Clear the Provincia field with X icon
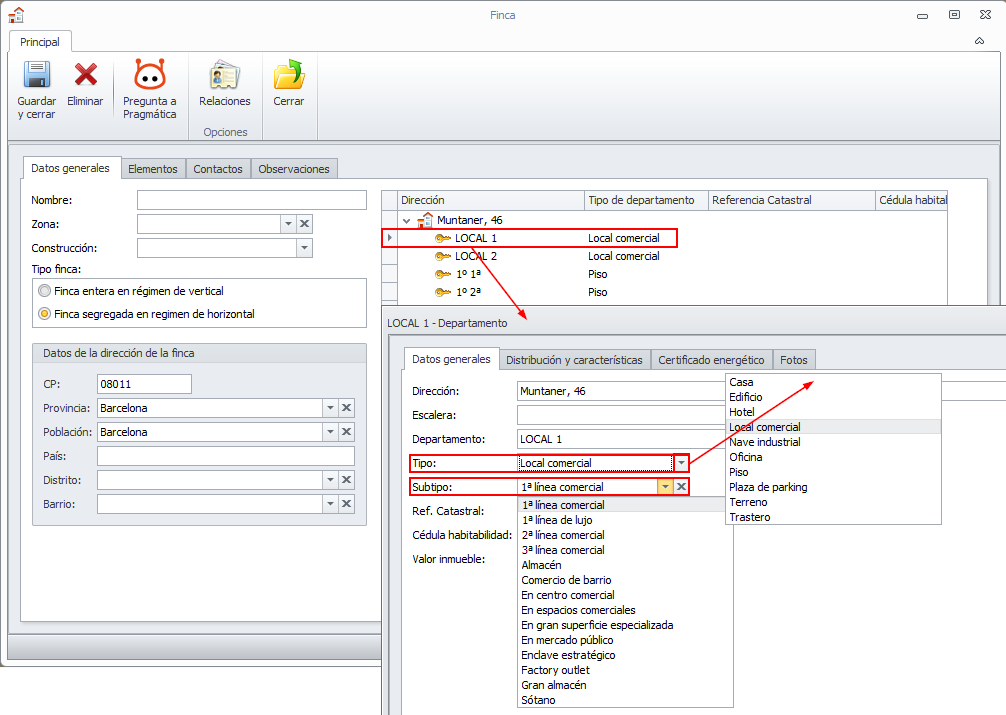Viewport: 1006px width, 715px height. (x=346, y=408)
